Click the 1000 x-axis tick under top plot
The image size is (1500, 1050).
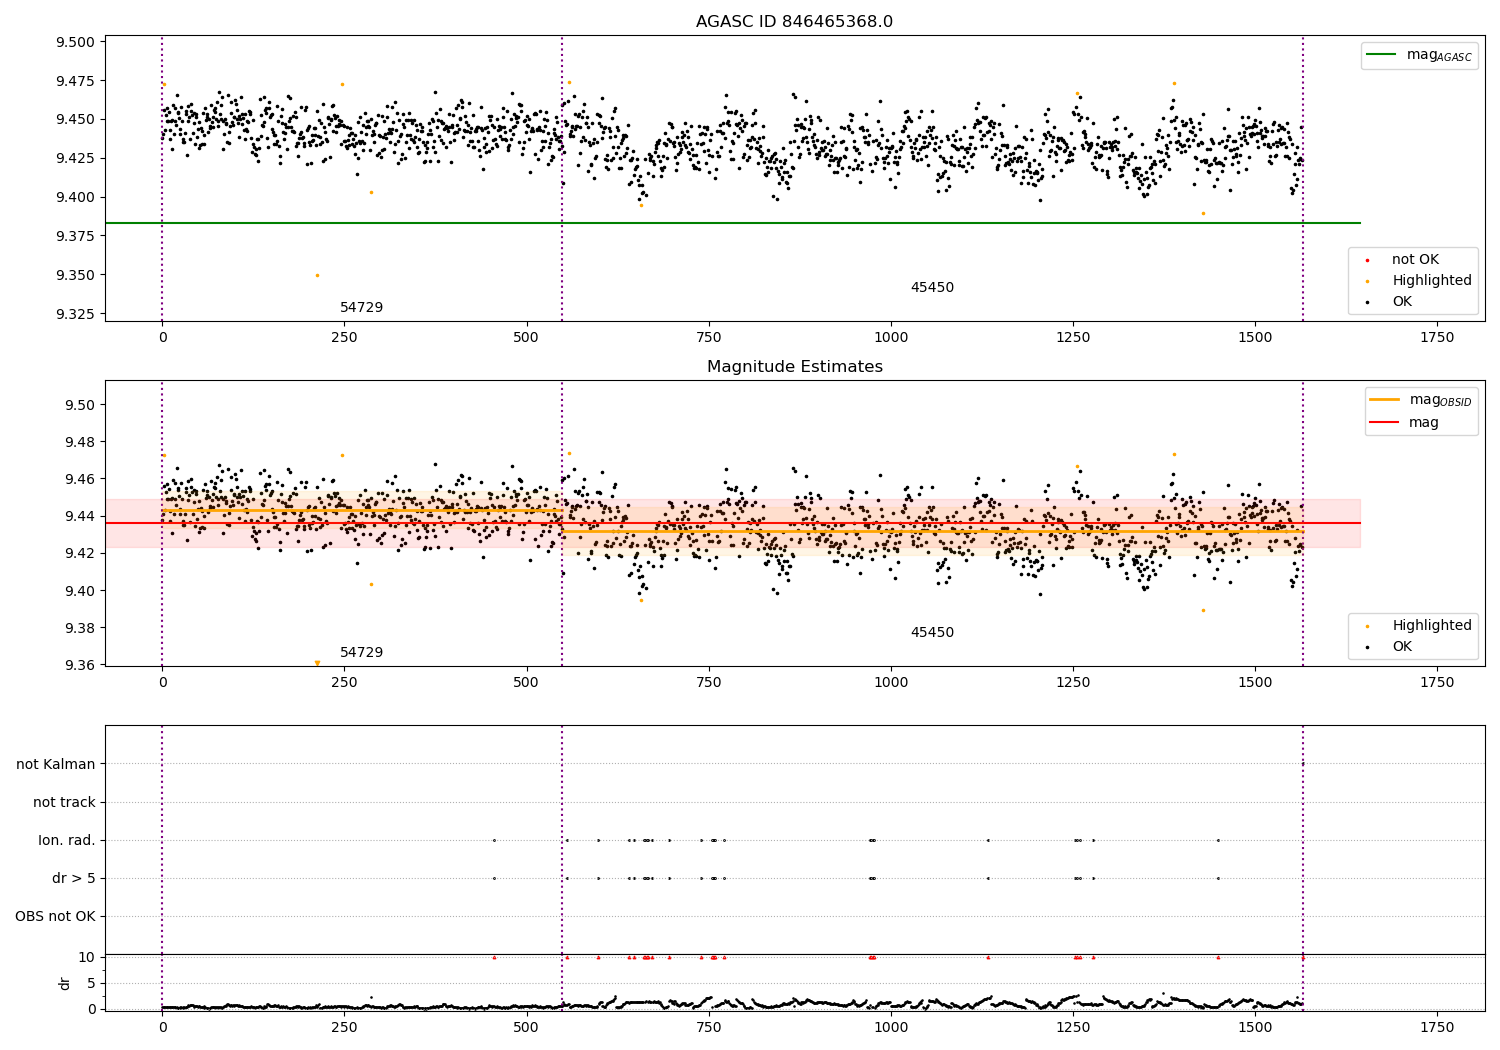click(891, 338)
